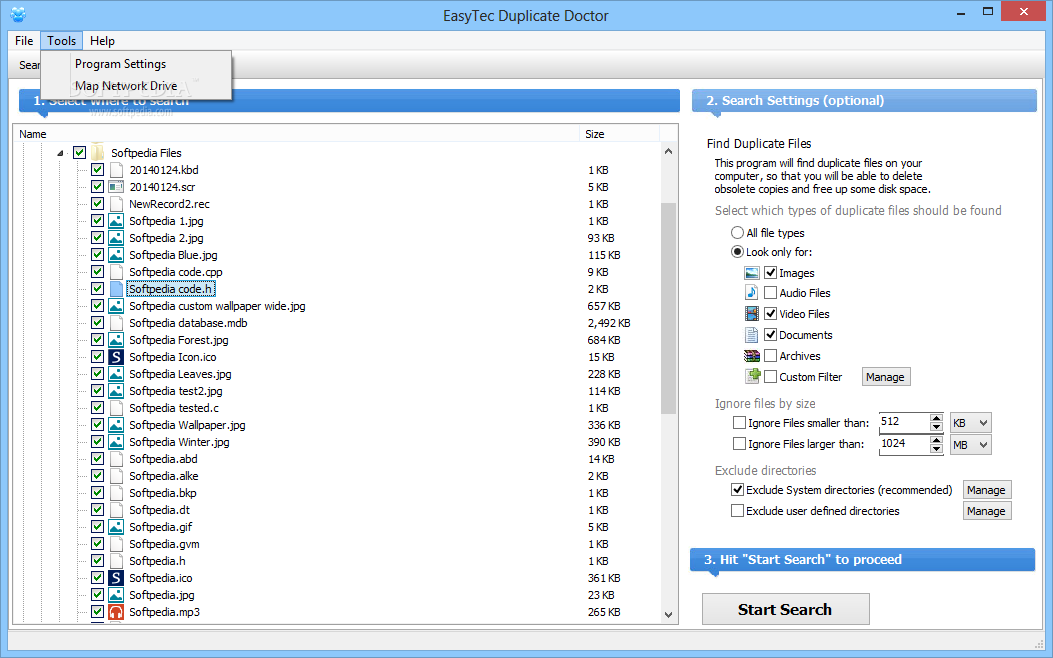Click the Name column header
This screenshot has height=658, width=1053.
pos(295,134)
